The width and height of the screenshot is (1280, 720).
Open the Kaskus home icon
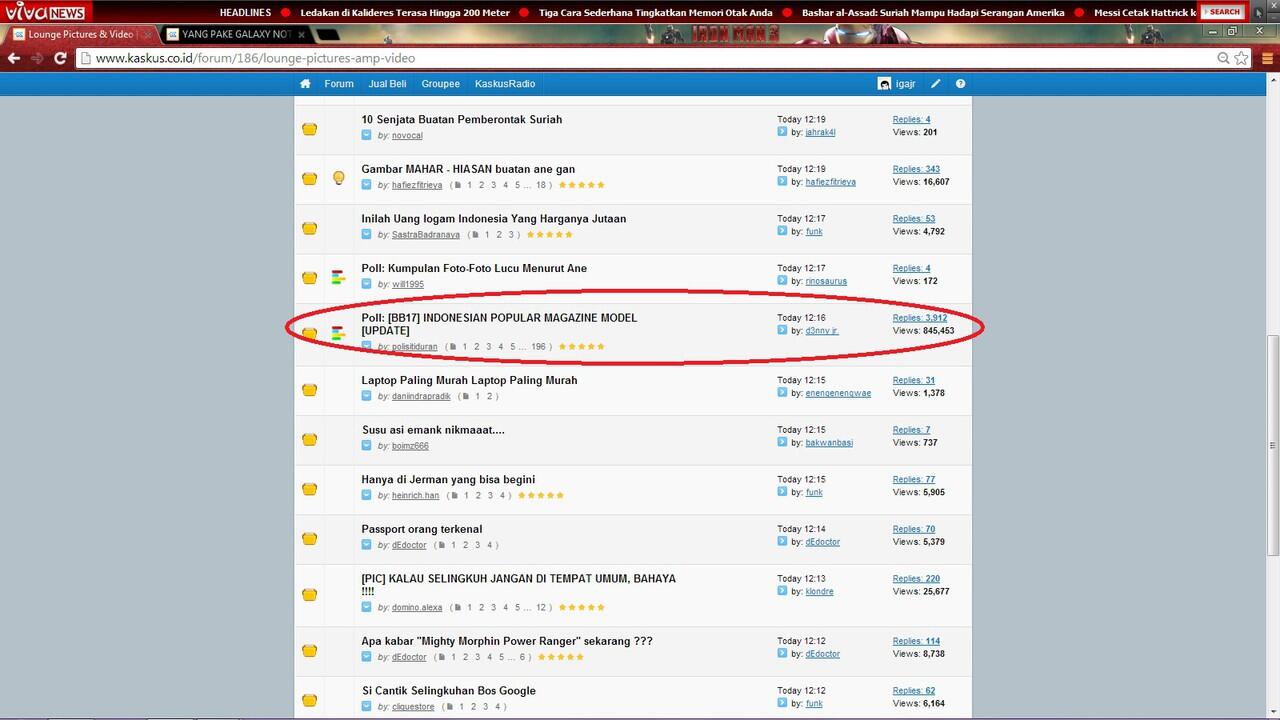305,84
